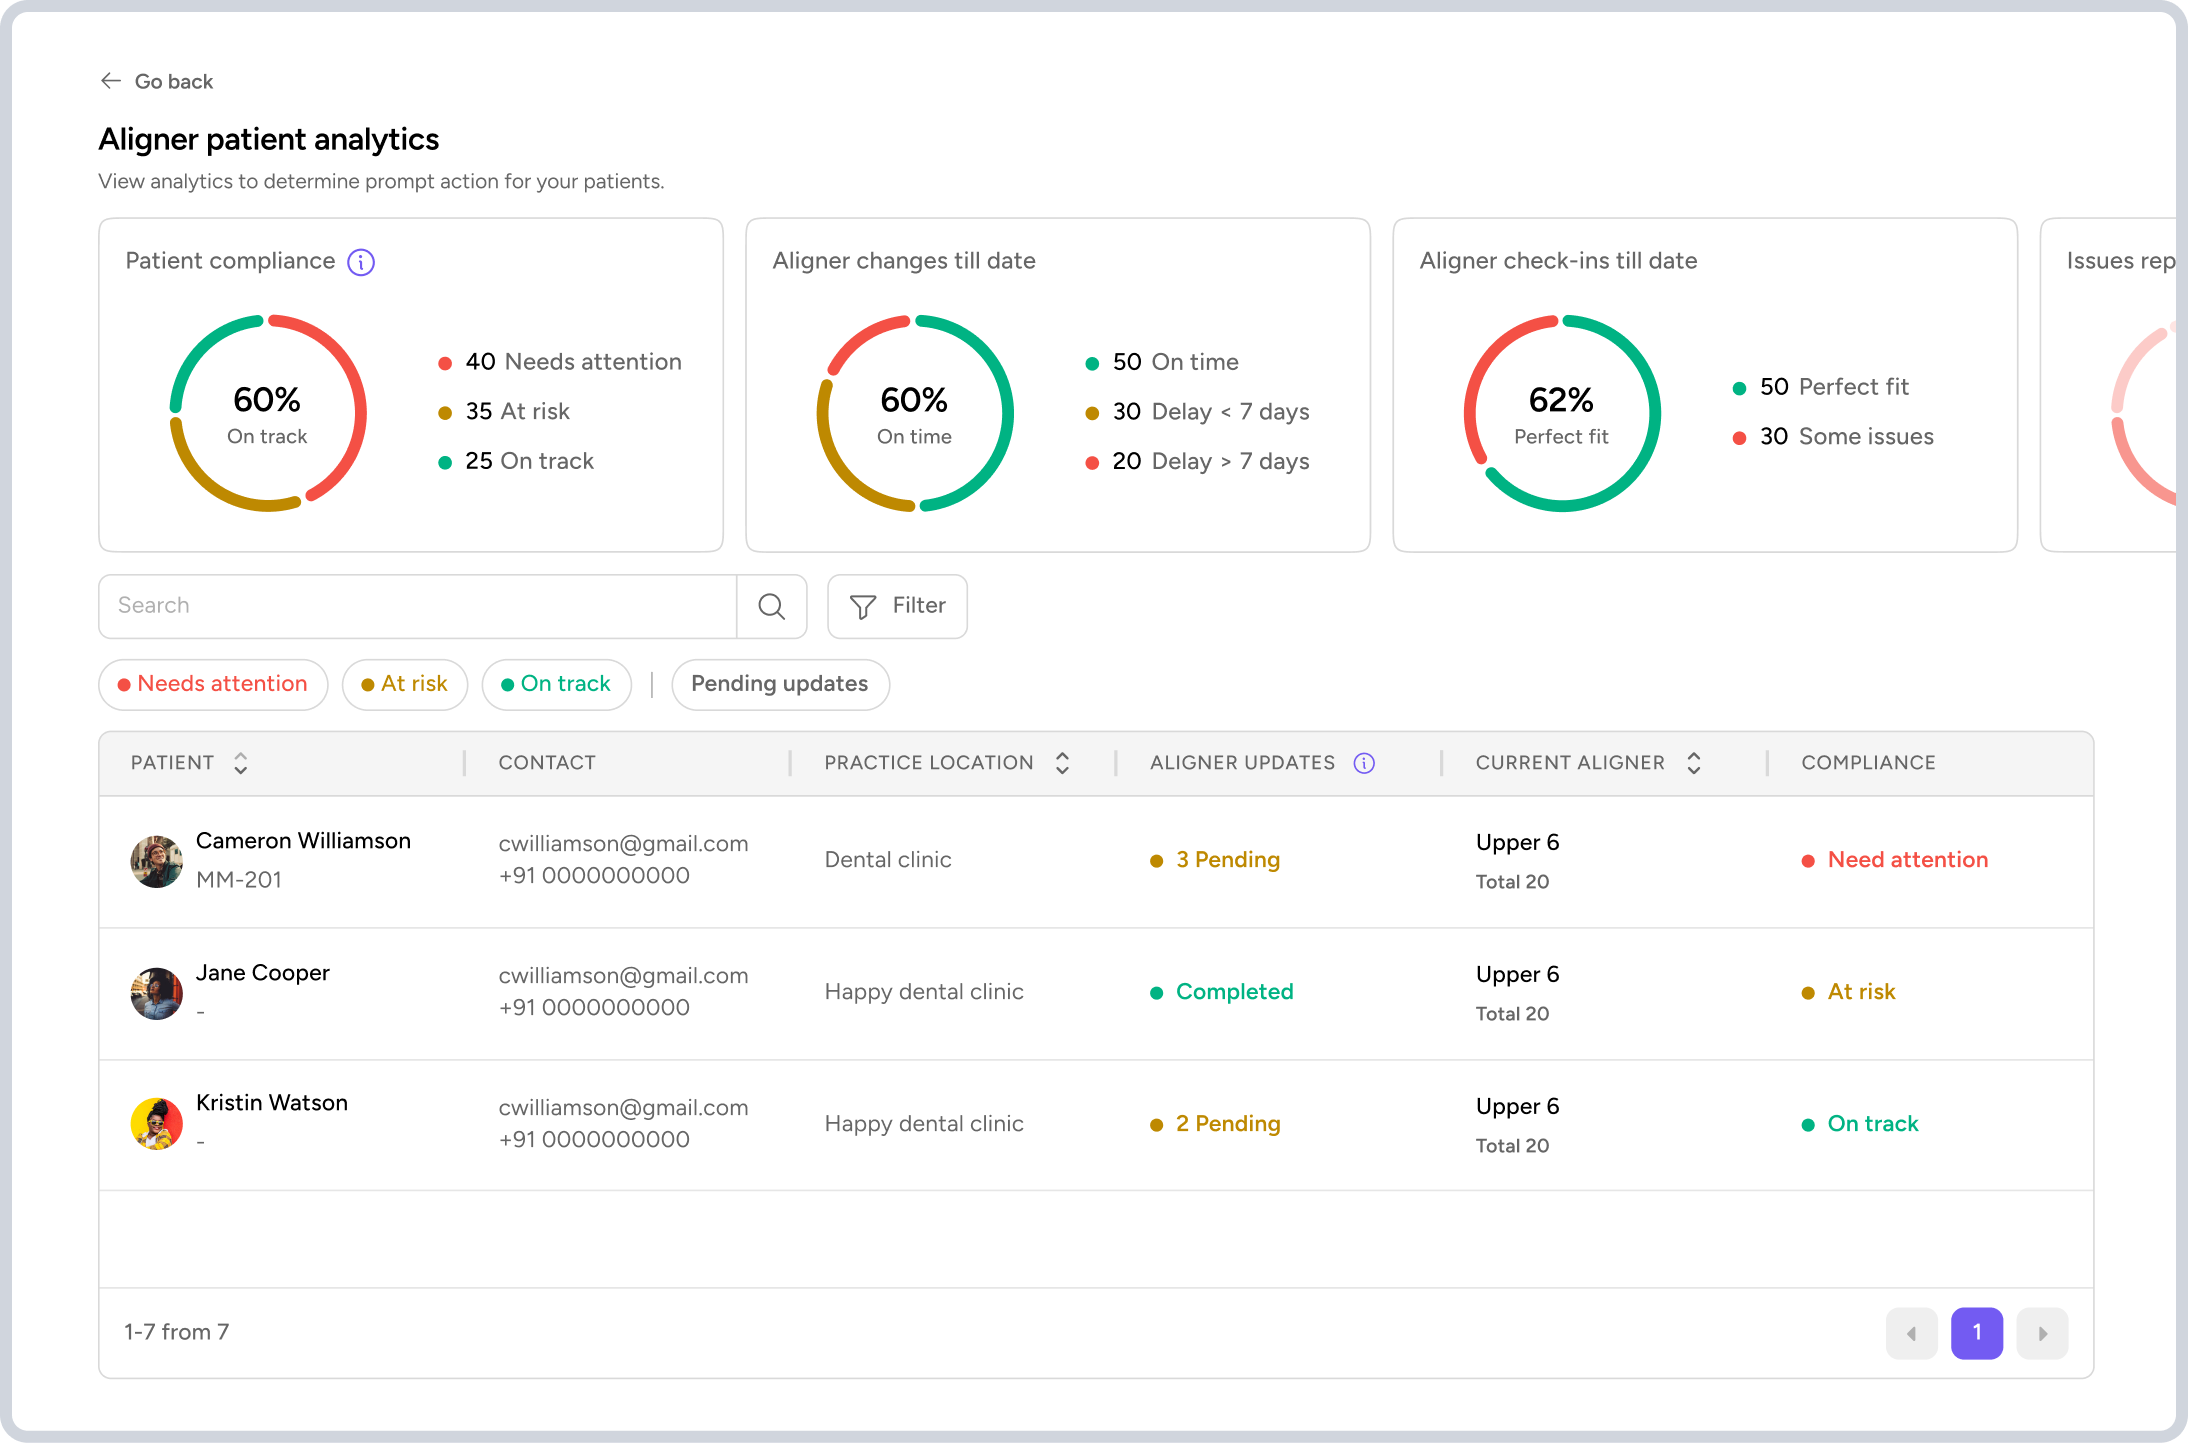This screenshot has width=2188, height=1443.
Task: Select the Pending updates chip
Action: [780, 684]
